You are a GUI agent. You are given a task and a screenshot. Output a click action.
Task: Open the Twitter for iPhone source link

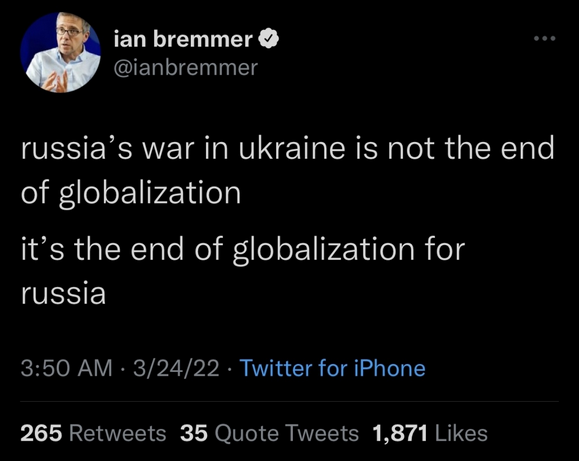coord(333,368)
